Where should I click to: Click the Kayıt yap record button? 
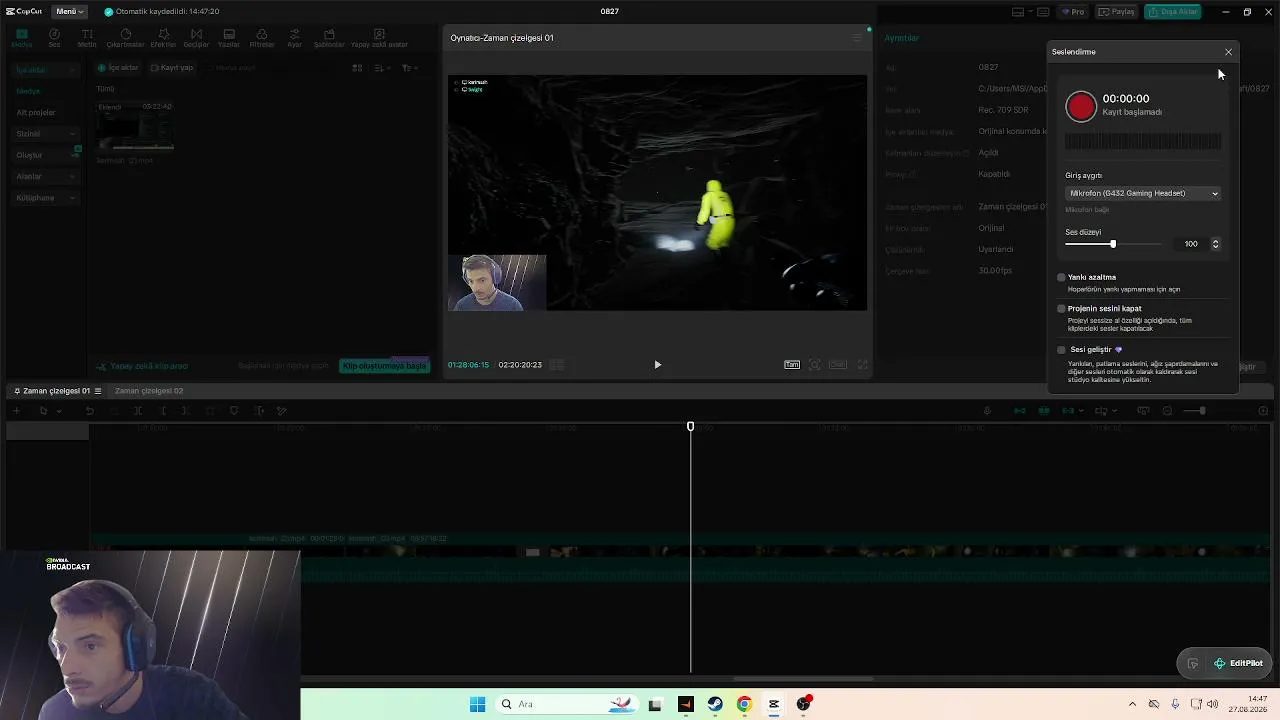(172, 68)
